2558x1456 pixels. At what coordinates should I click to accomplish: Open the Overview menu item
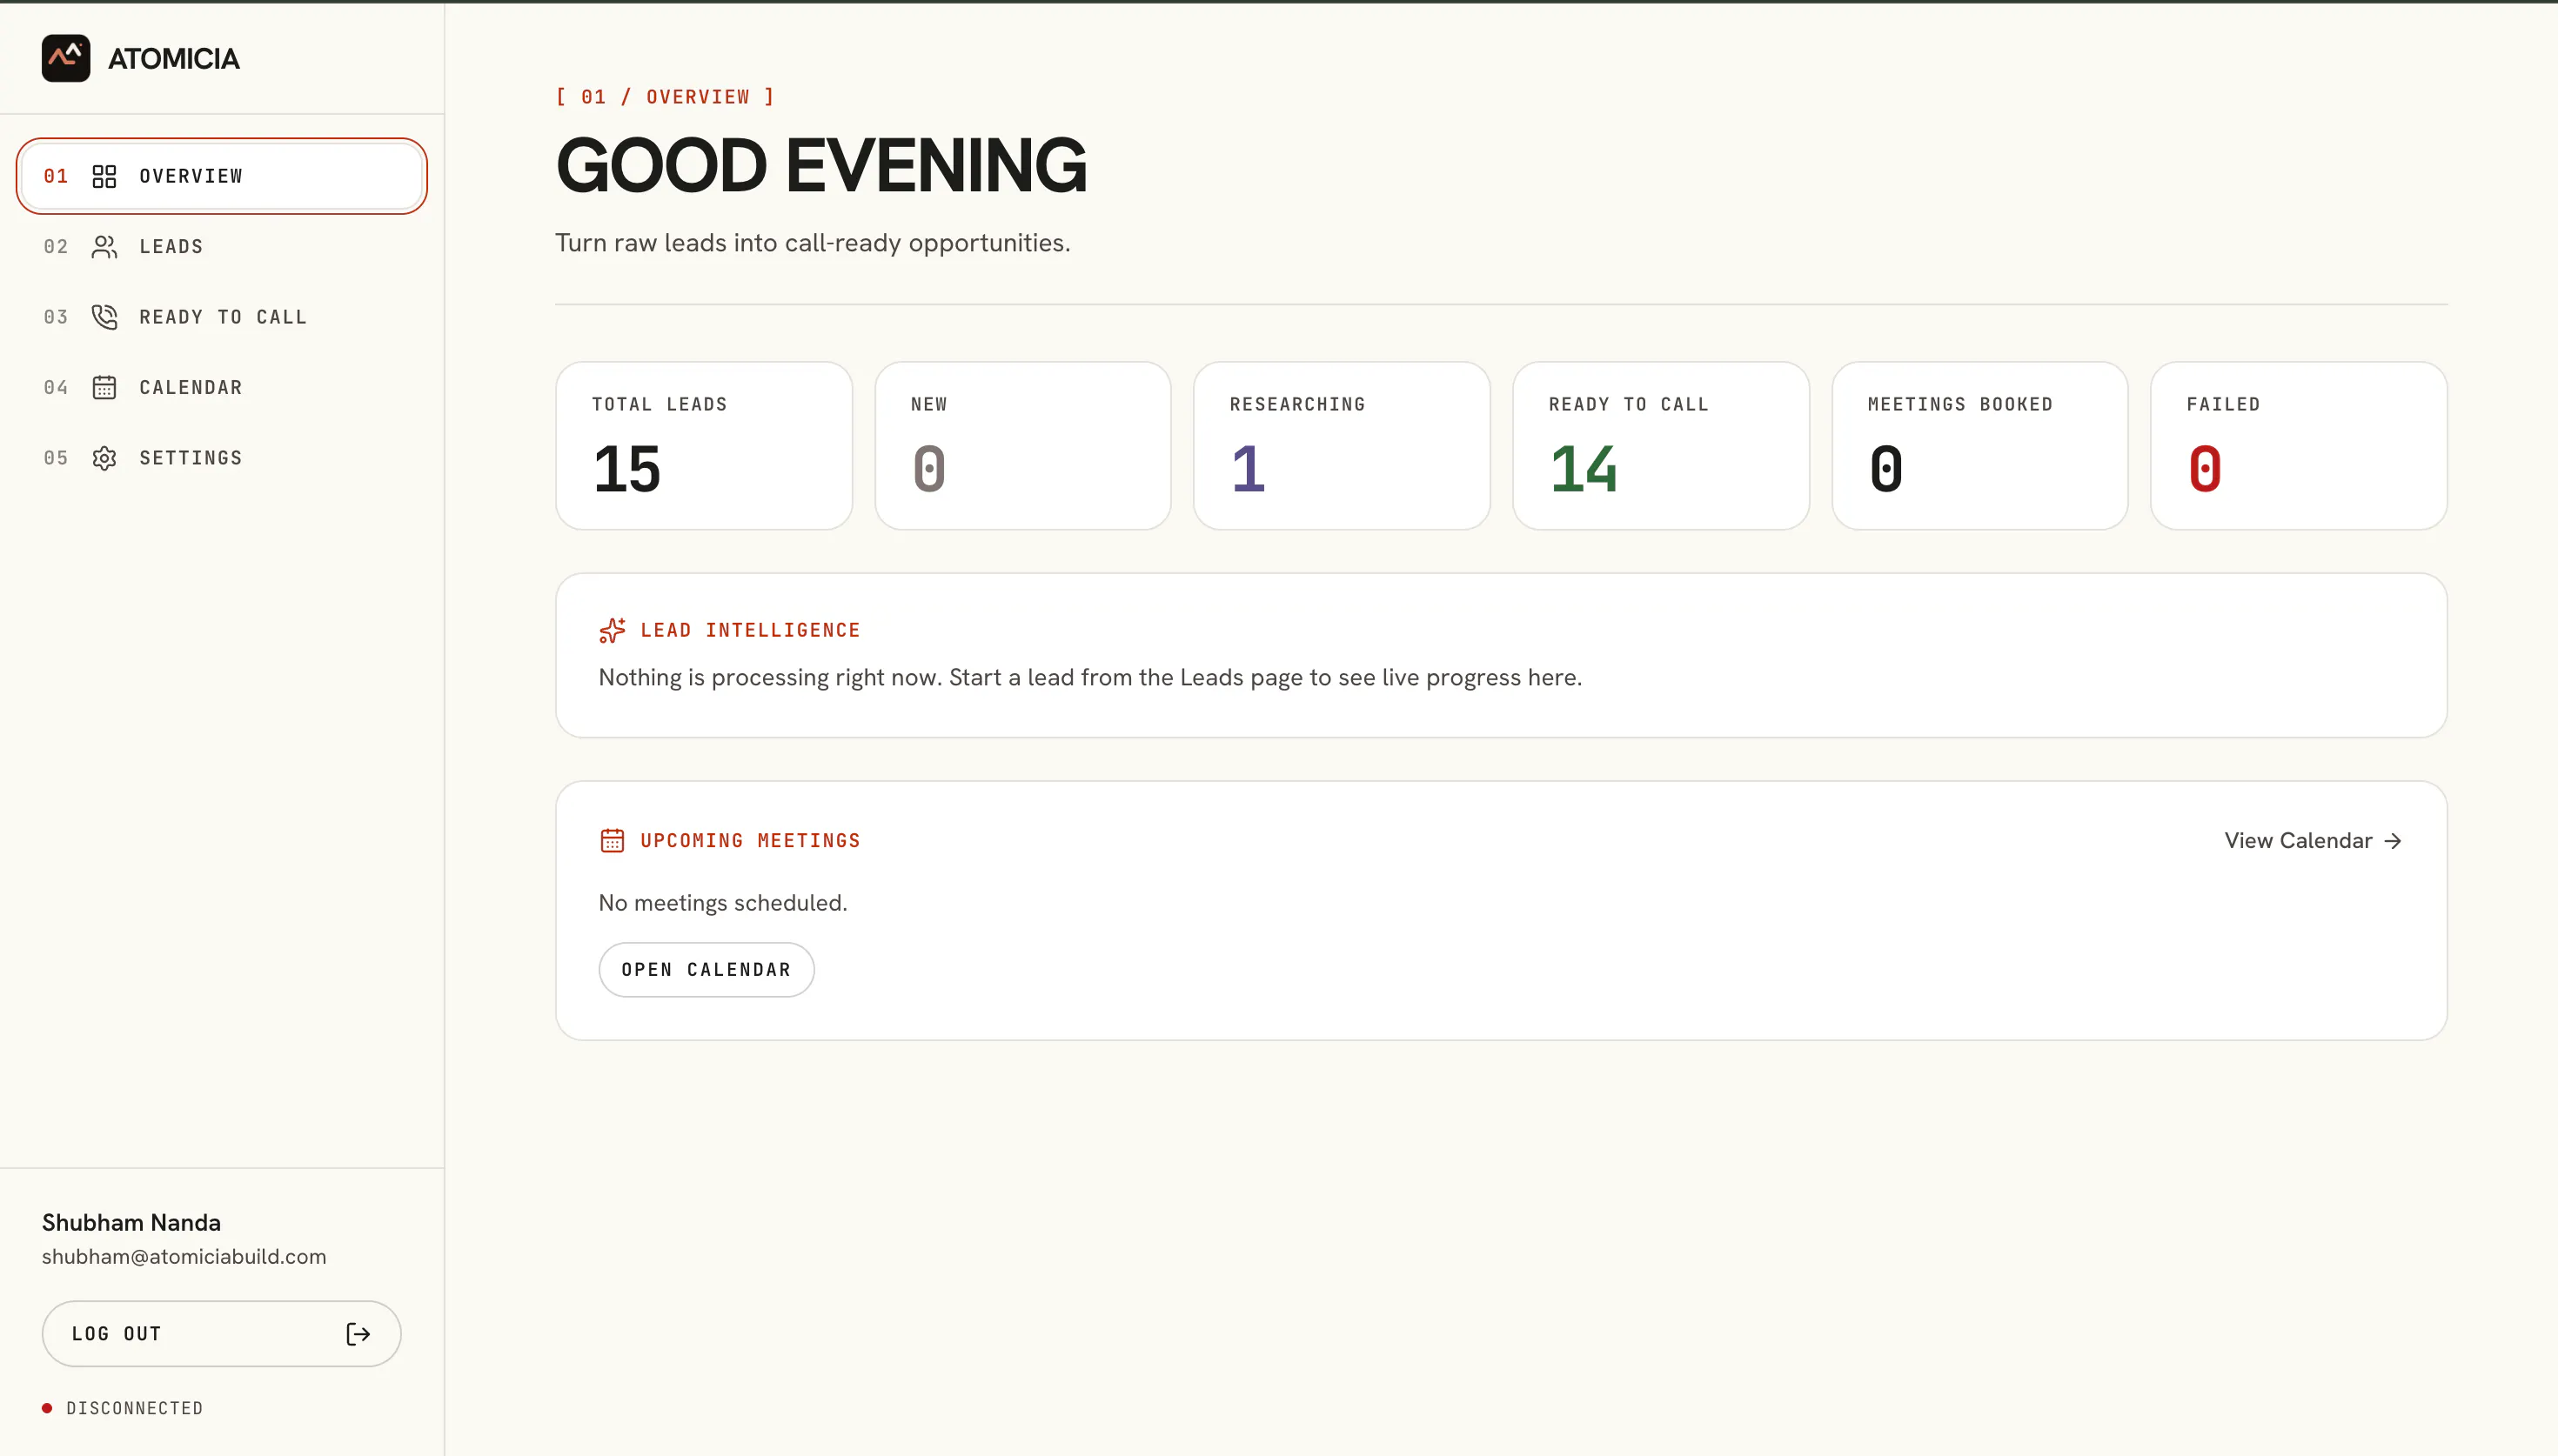coord(222,176)
